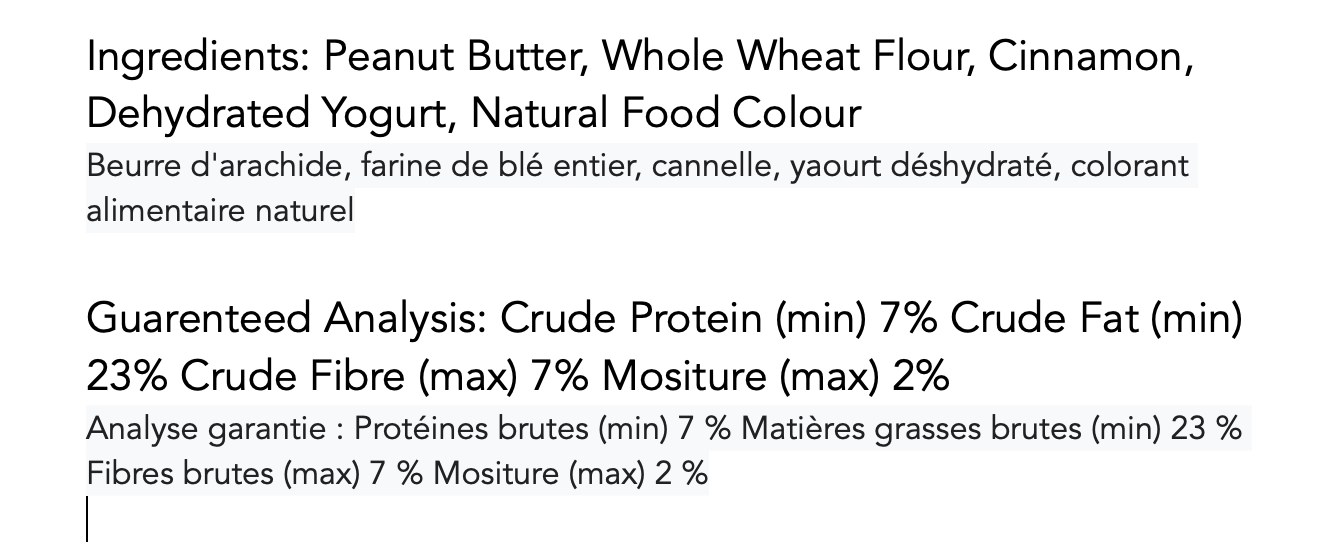Click the French text "Beurre d'arachide"
1322x546 pixels.
click(214, 166)
